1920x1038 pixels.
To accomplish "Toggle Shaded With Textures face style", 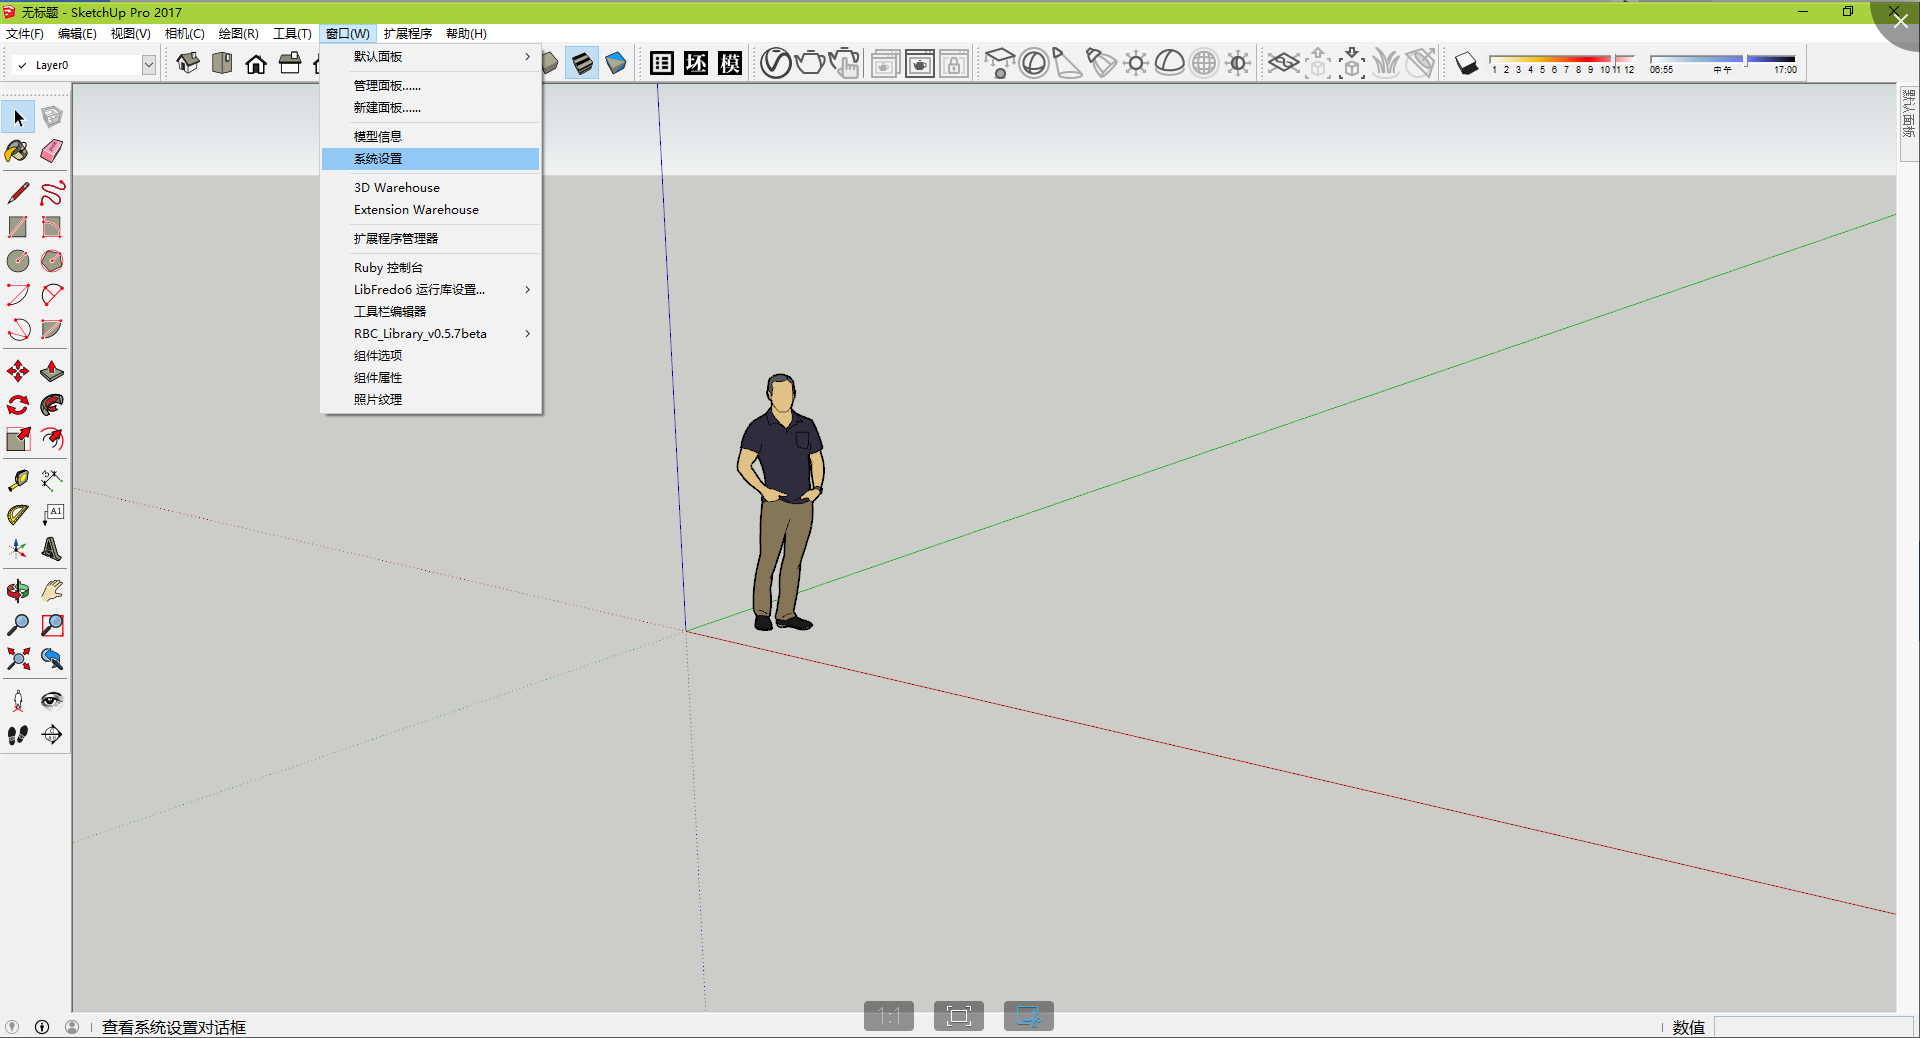I will point(582,64).
